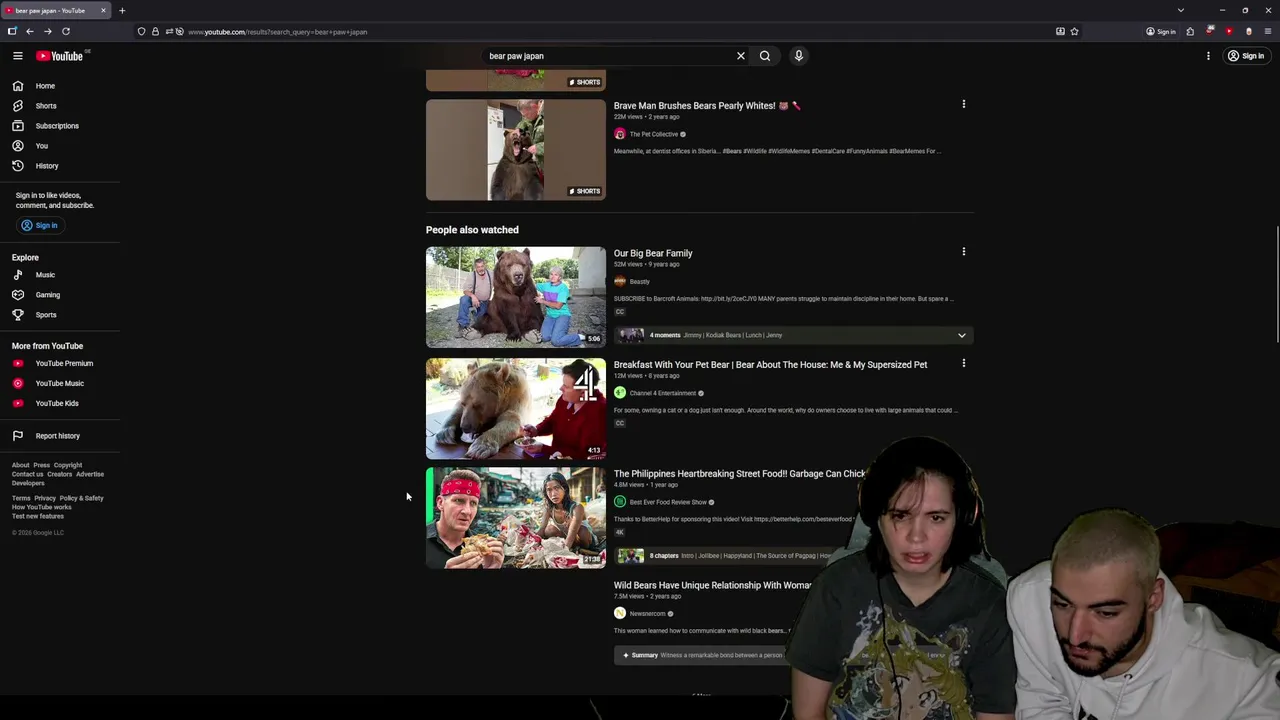Open a new browser tab
1280x720 pixels.
click(x=122, y=10)
